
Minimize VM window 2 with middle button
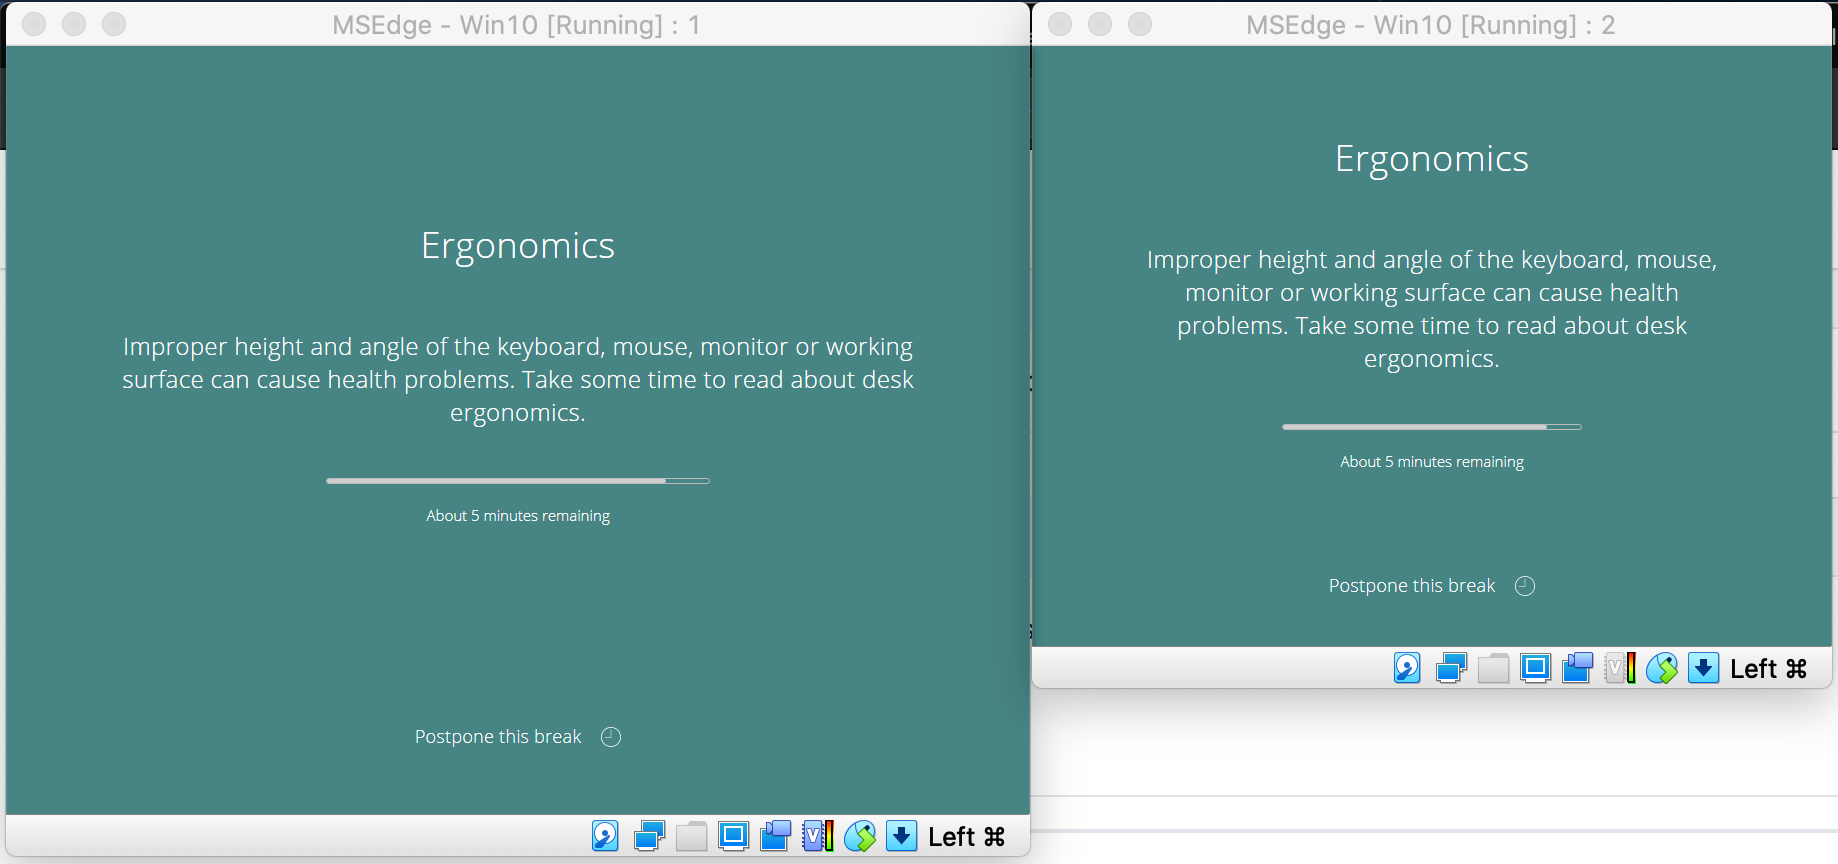tap(1100, 24)
